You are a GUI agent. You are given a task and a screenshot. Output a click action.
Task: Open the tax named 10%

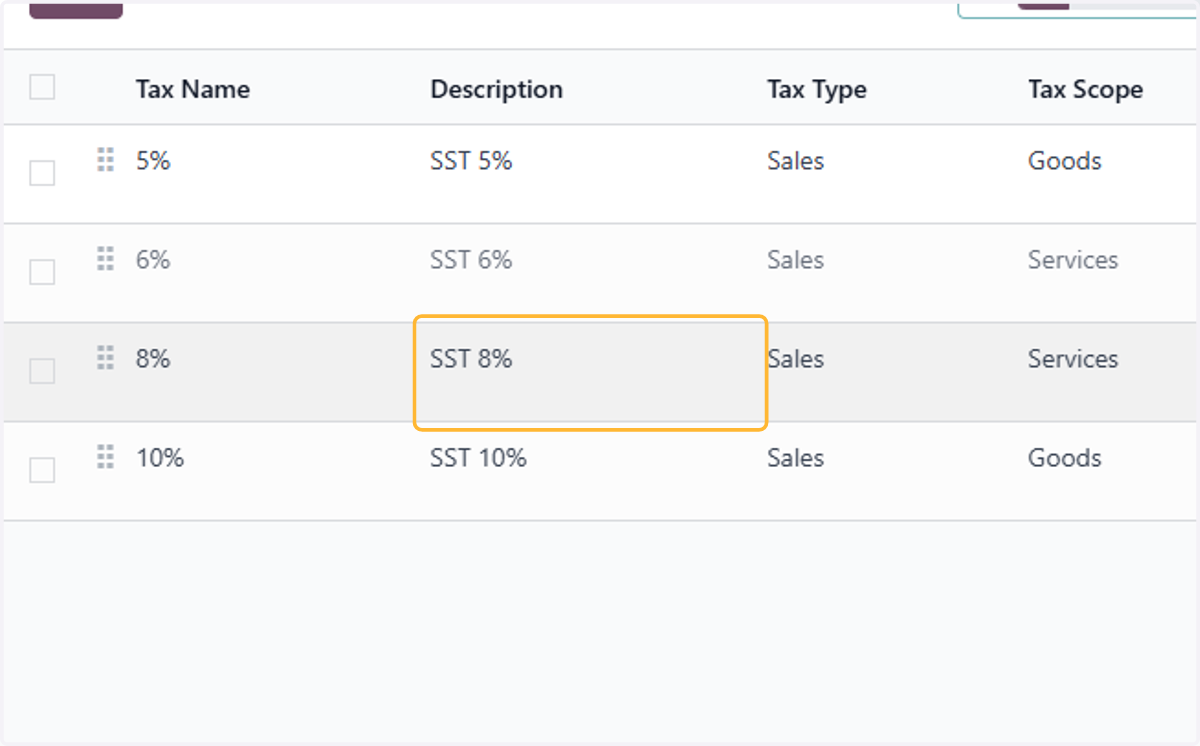pos(160,457)
